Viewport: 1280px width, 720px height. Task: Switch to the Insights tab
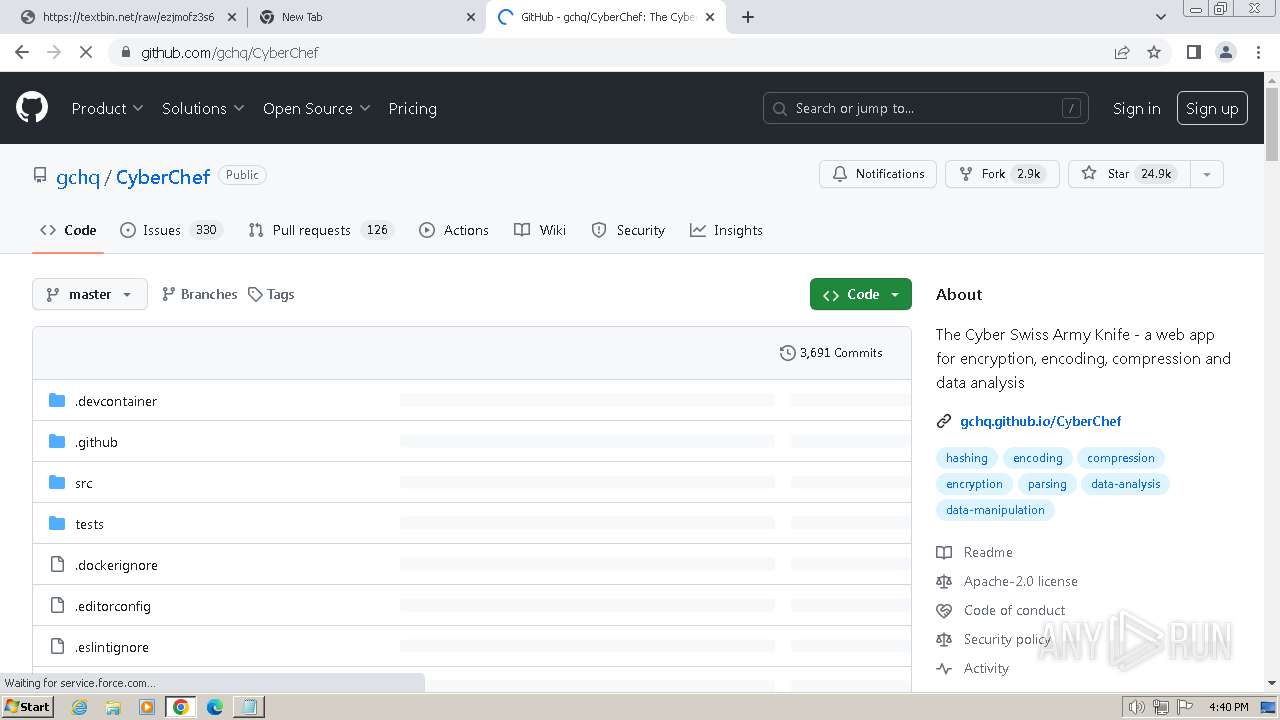726,230
